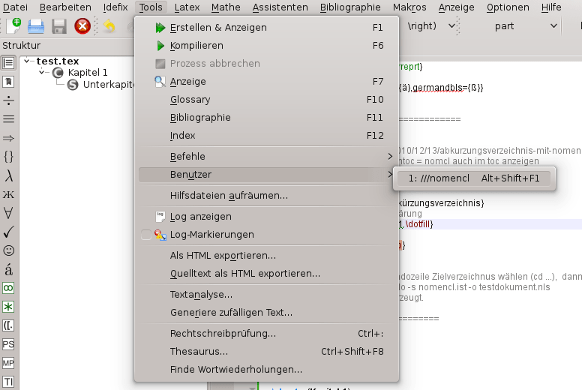This screenshot has width=582, height=390.
Task: Open Thesaurus menu entry
Action: [x=266, y=351]
